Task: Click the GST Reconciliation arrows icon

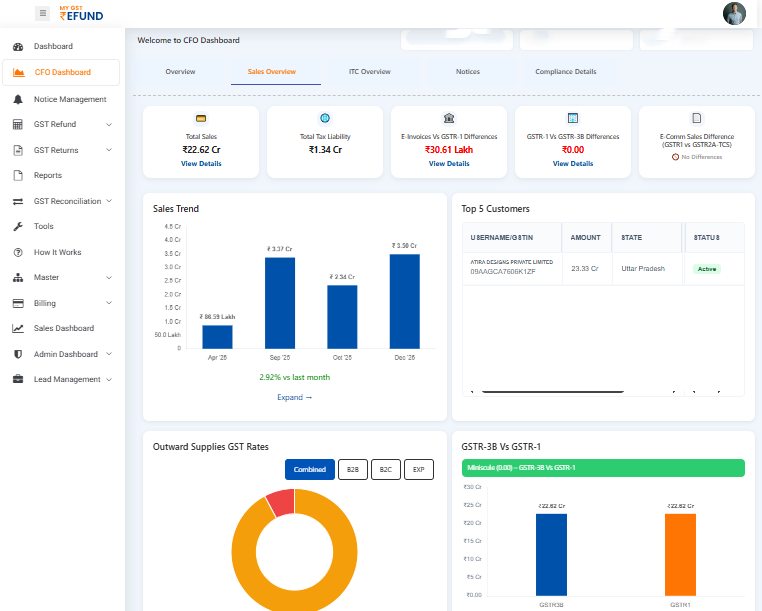Action: coord(18,201)
